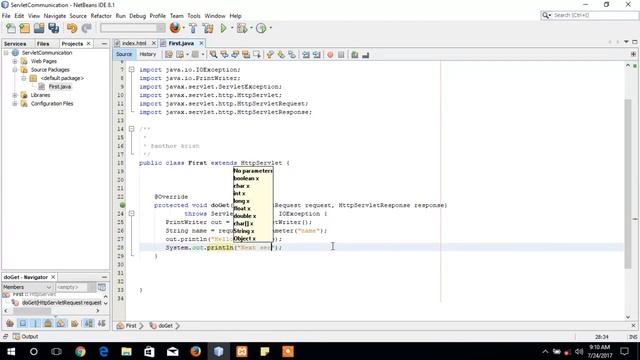Toggle Show Inherited Members in Navigator

point(10,323)
